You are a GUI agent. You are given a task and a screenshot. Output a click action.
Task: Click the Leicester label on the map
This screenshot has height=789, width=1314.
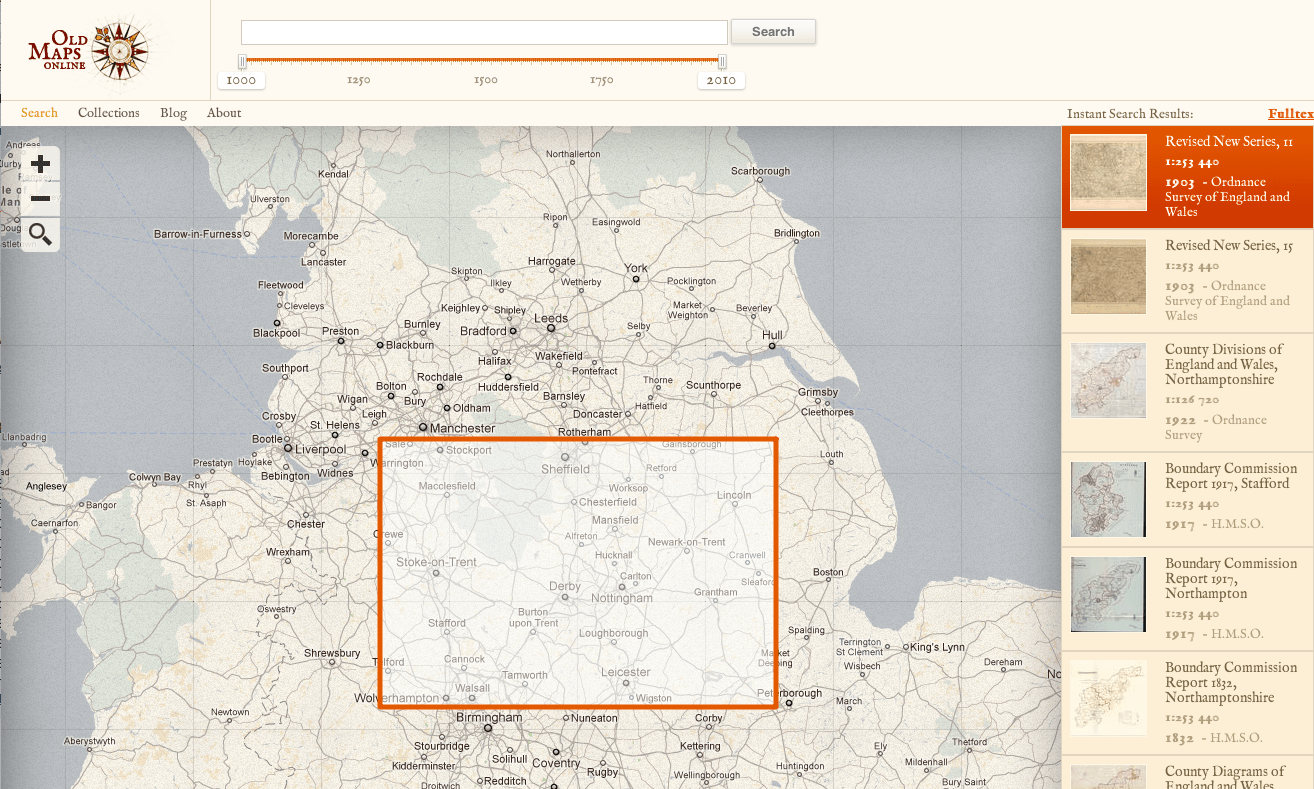point(627,672)
